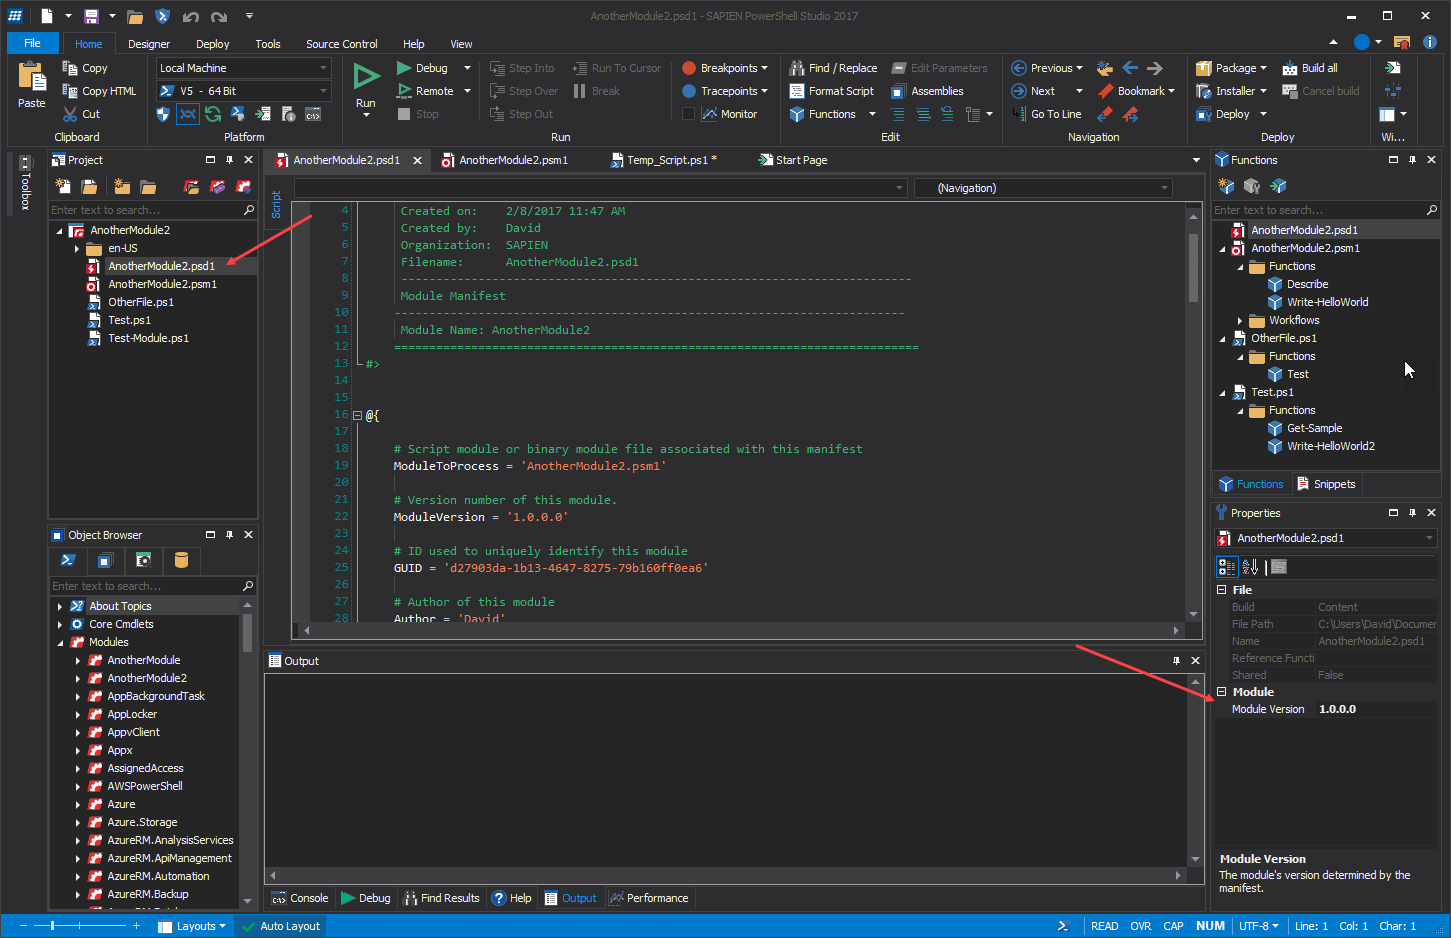Click the Save icon in quick access toolbar

91,16
